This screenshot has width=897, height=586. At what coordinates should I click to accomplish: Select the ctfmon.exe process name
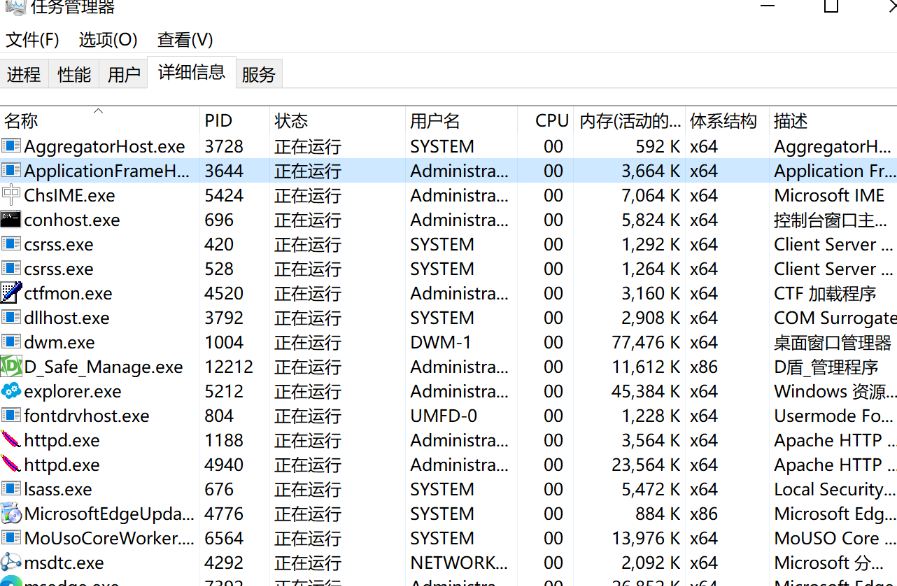pyautogui.click(x=68, y=294)
